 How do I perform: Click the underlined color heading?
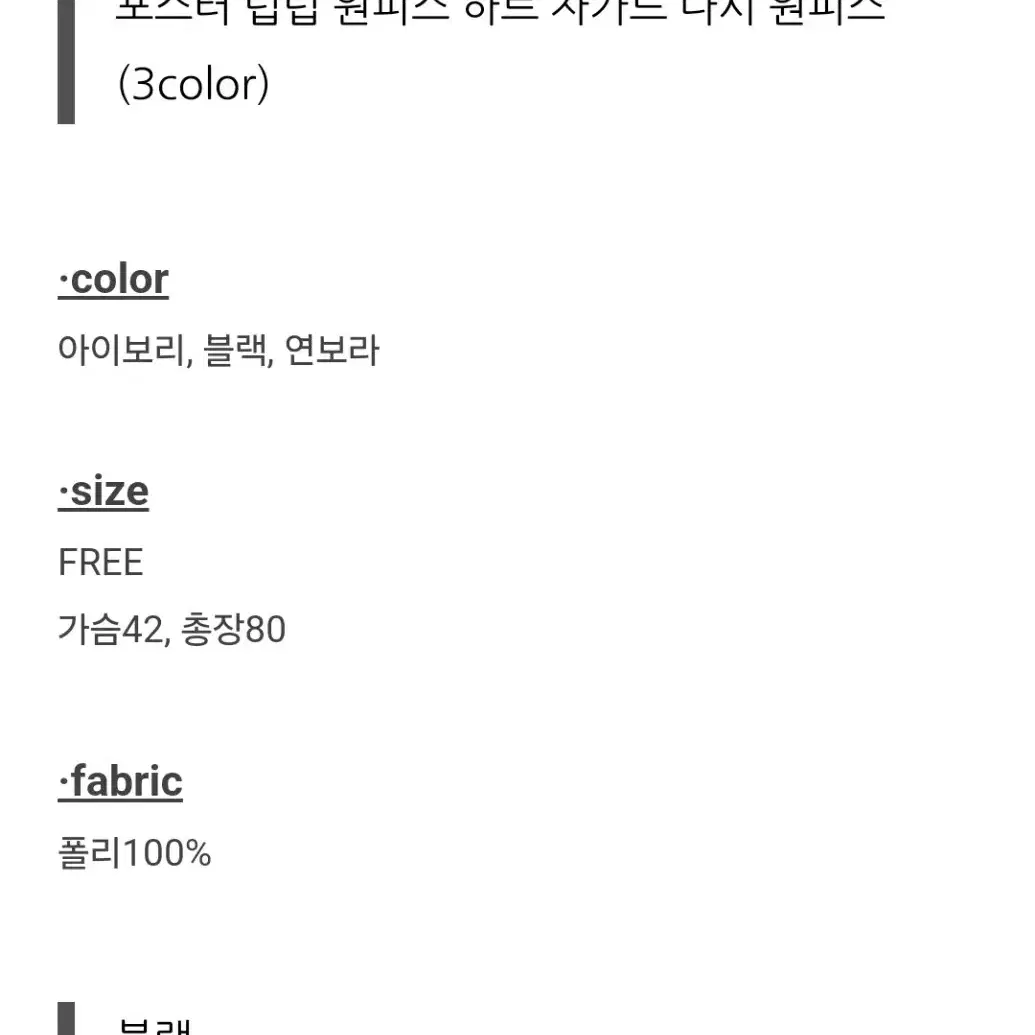pos(113,280)
